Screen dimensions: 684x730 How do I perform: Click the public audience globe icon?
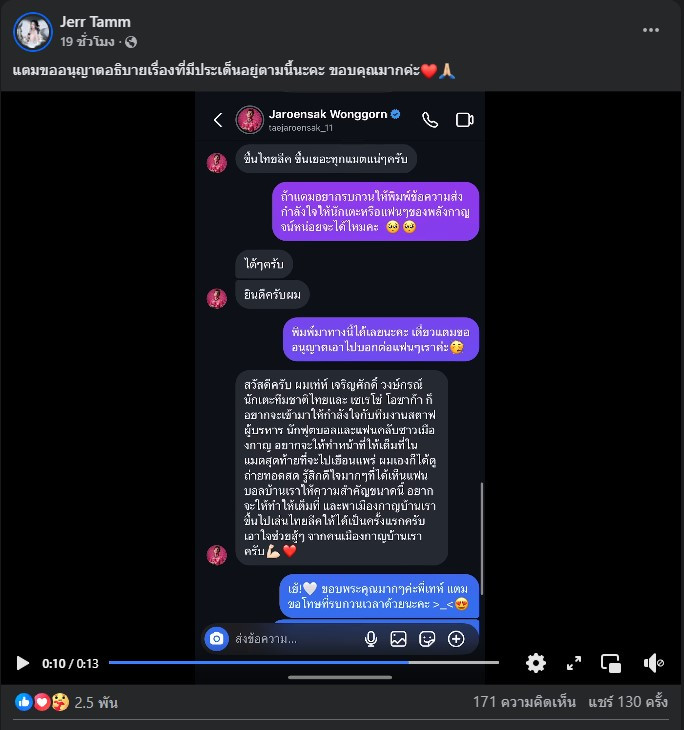point(131,42)
